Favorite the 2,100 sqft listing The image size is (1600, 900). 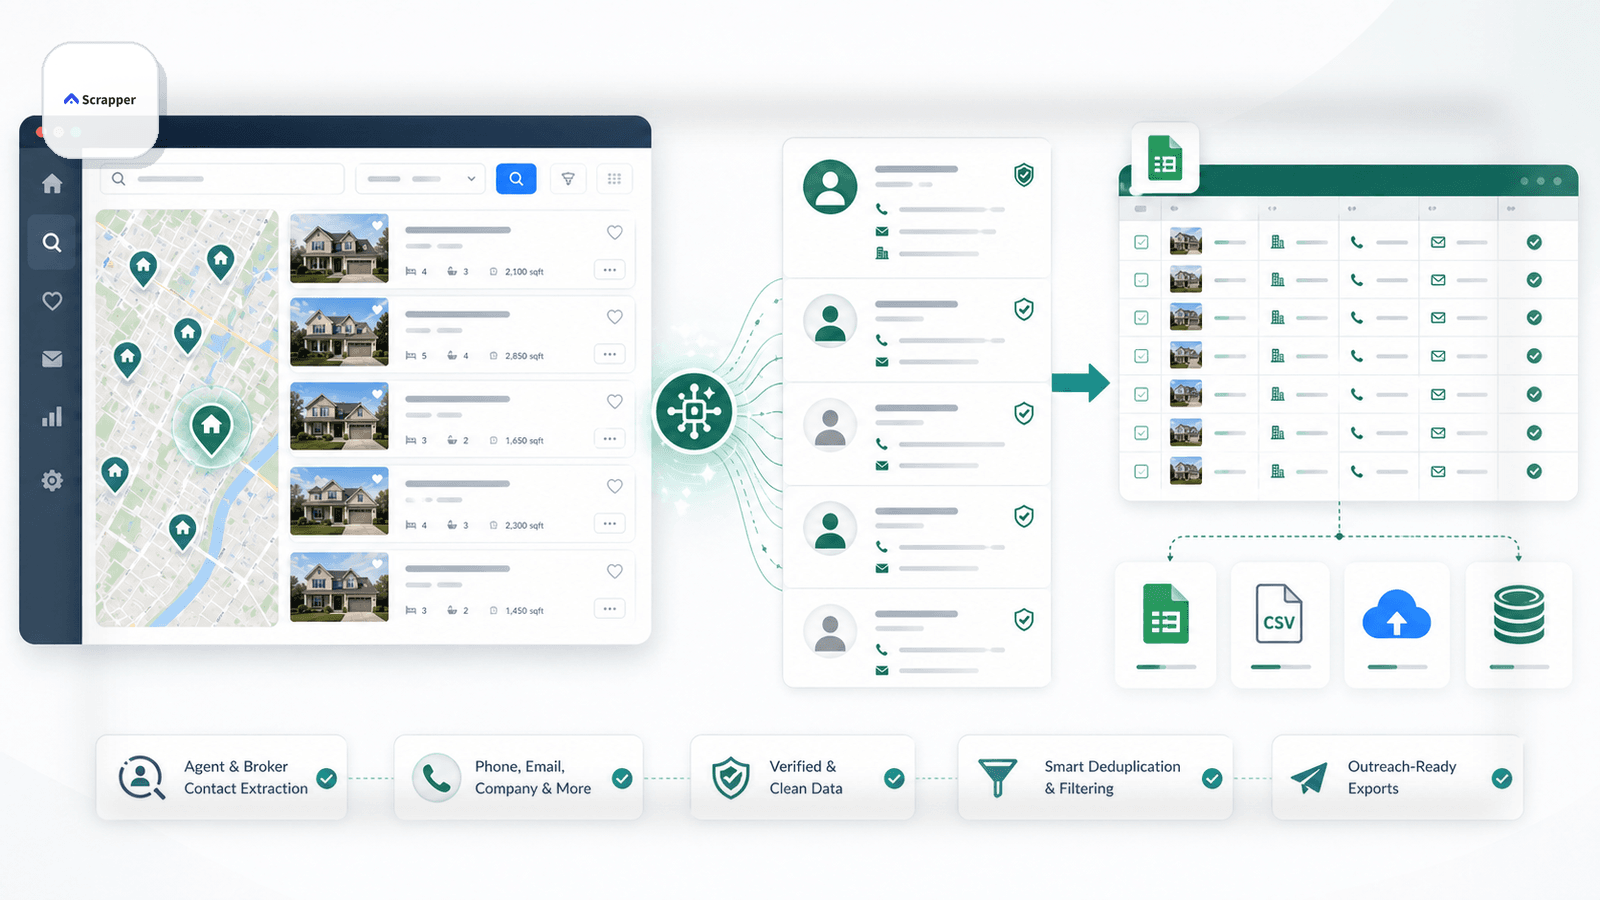coord(615,232)
